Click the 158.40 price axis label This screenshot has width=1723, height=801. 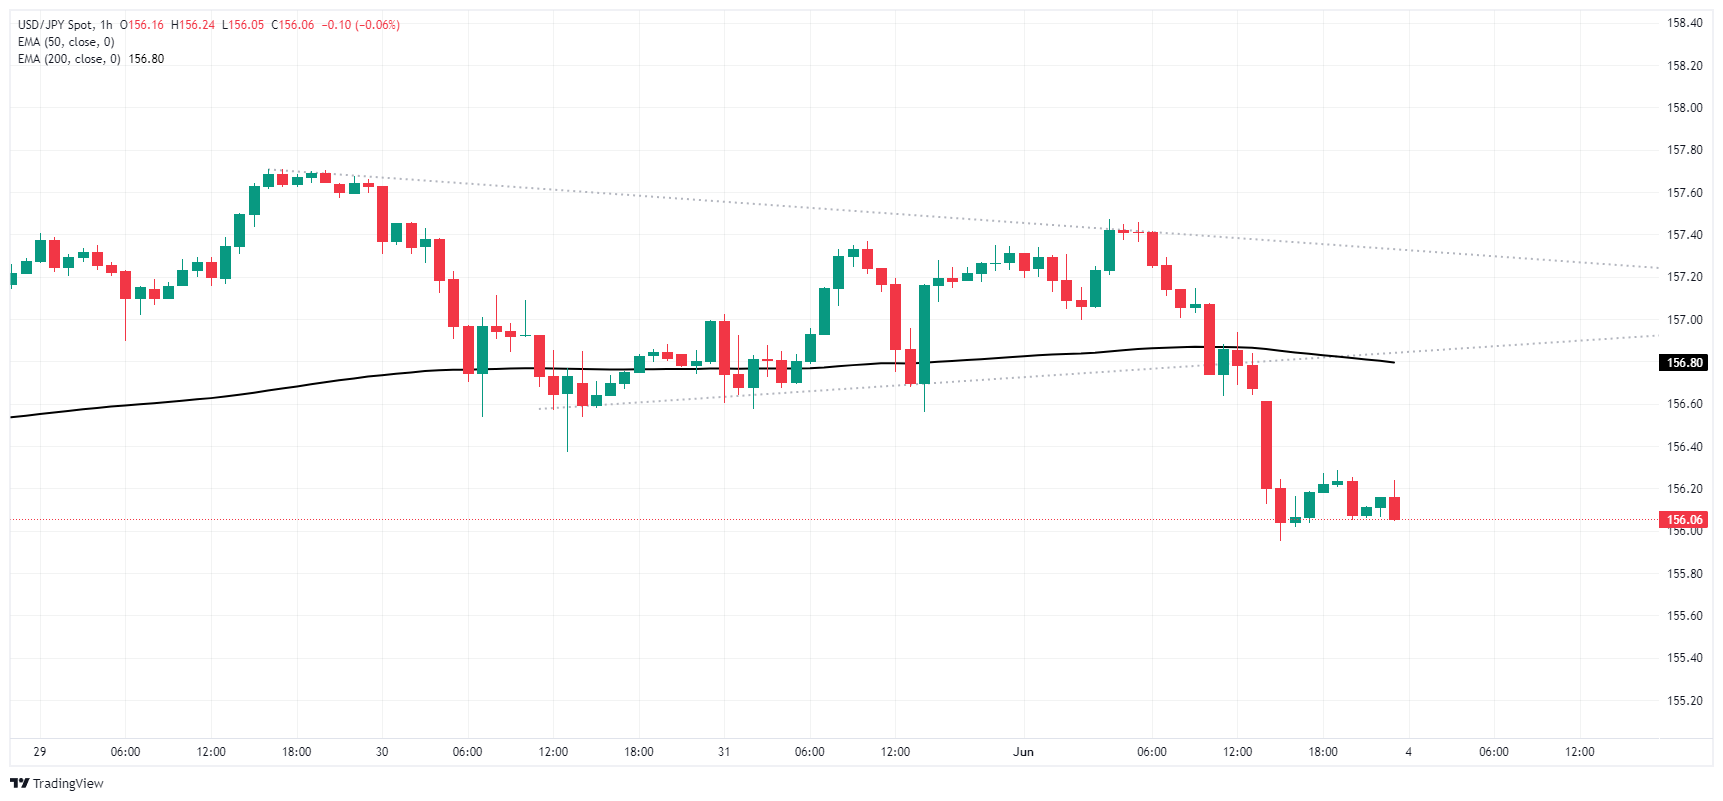point(1684,23)
